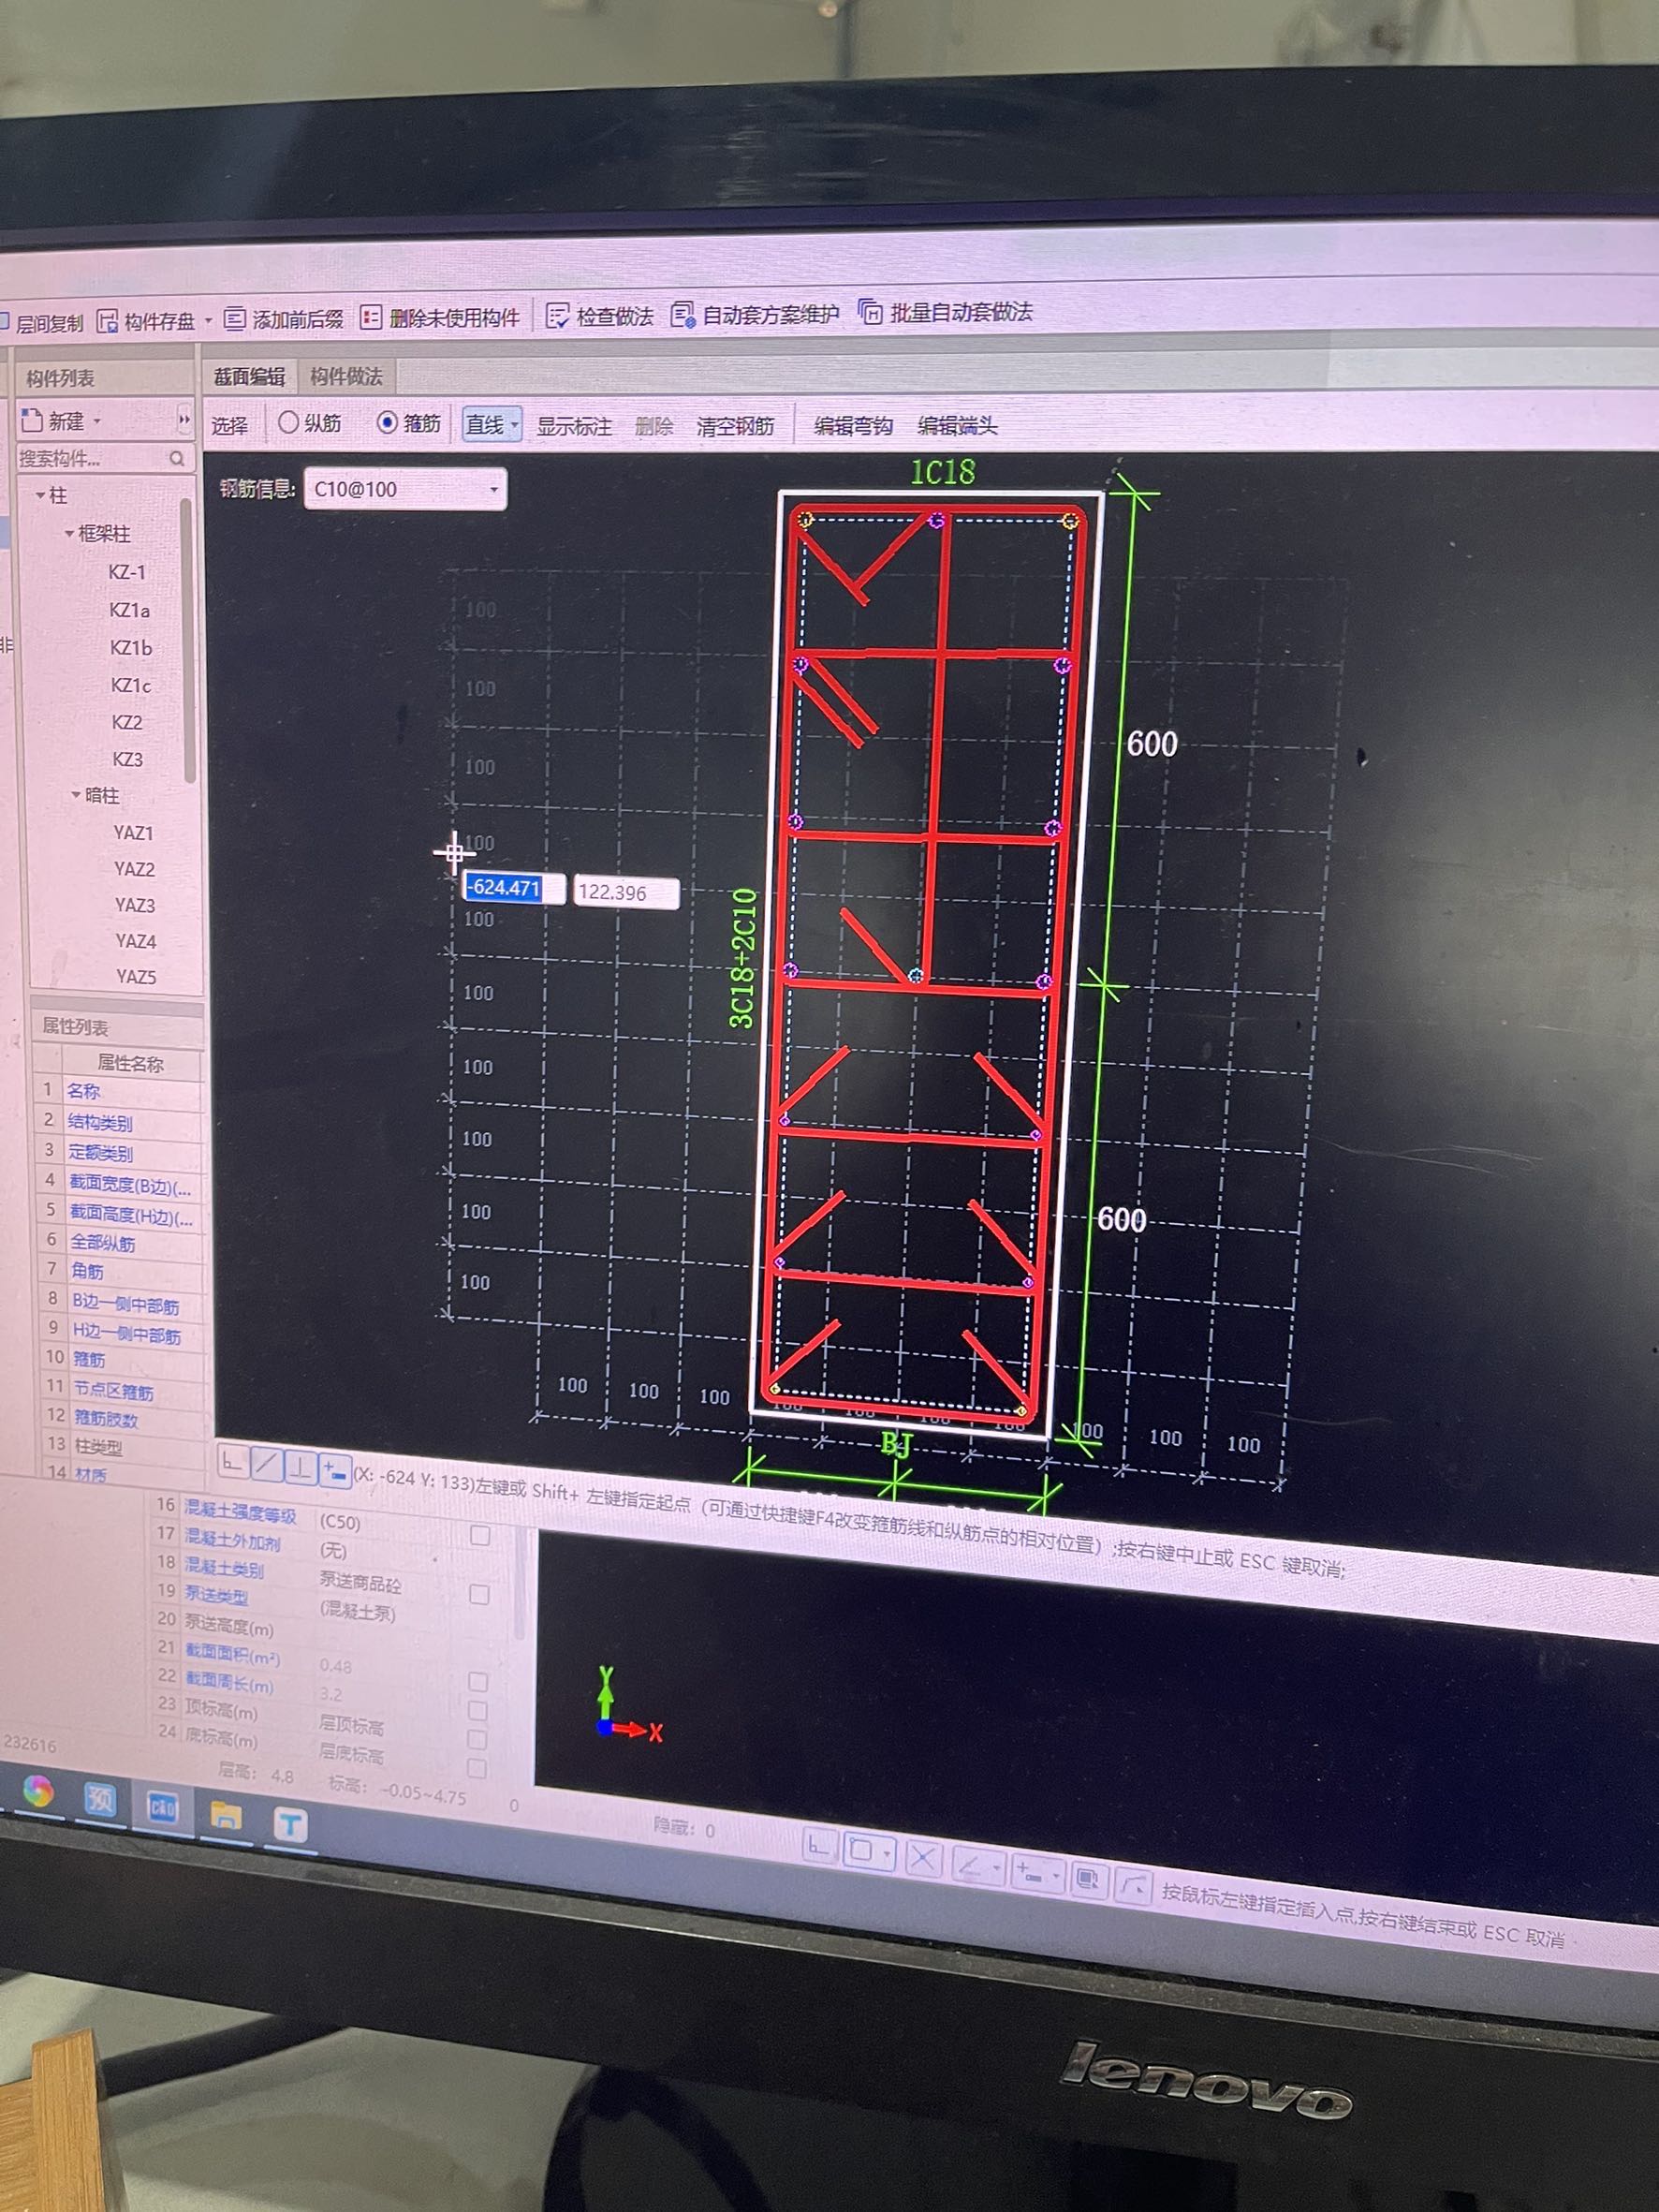Click the 删除 button
The width and height of the screenshot is (1659, 2212).
click(x=654, y=426)
